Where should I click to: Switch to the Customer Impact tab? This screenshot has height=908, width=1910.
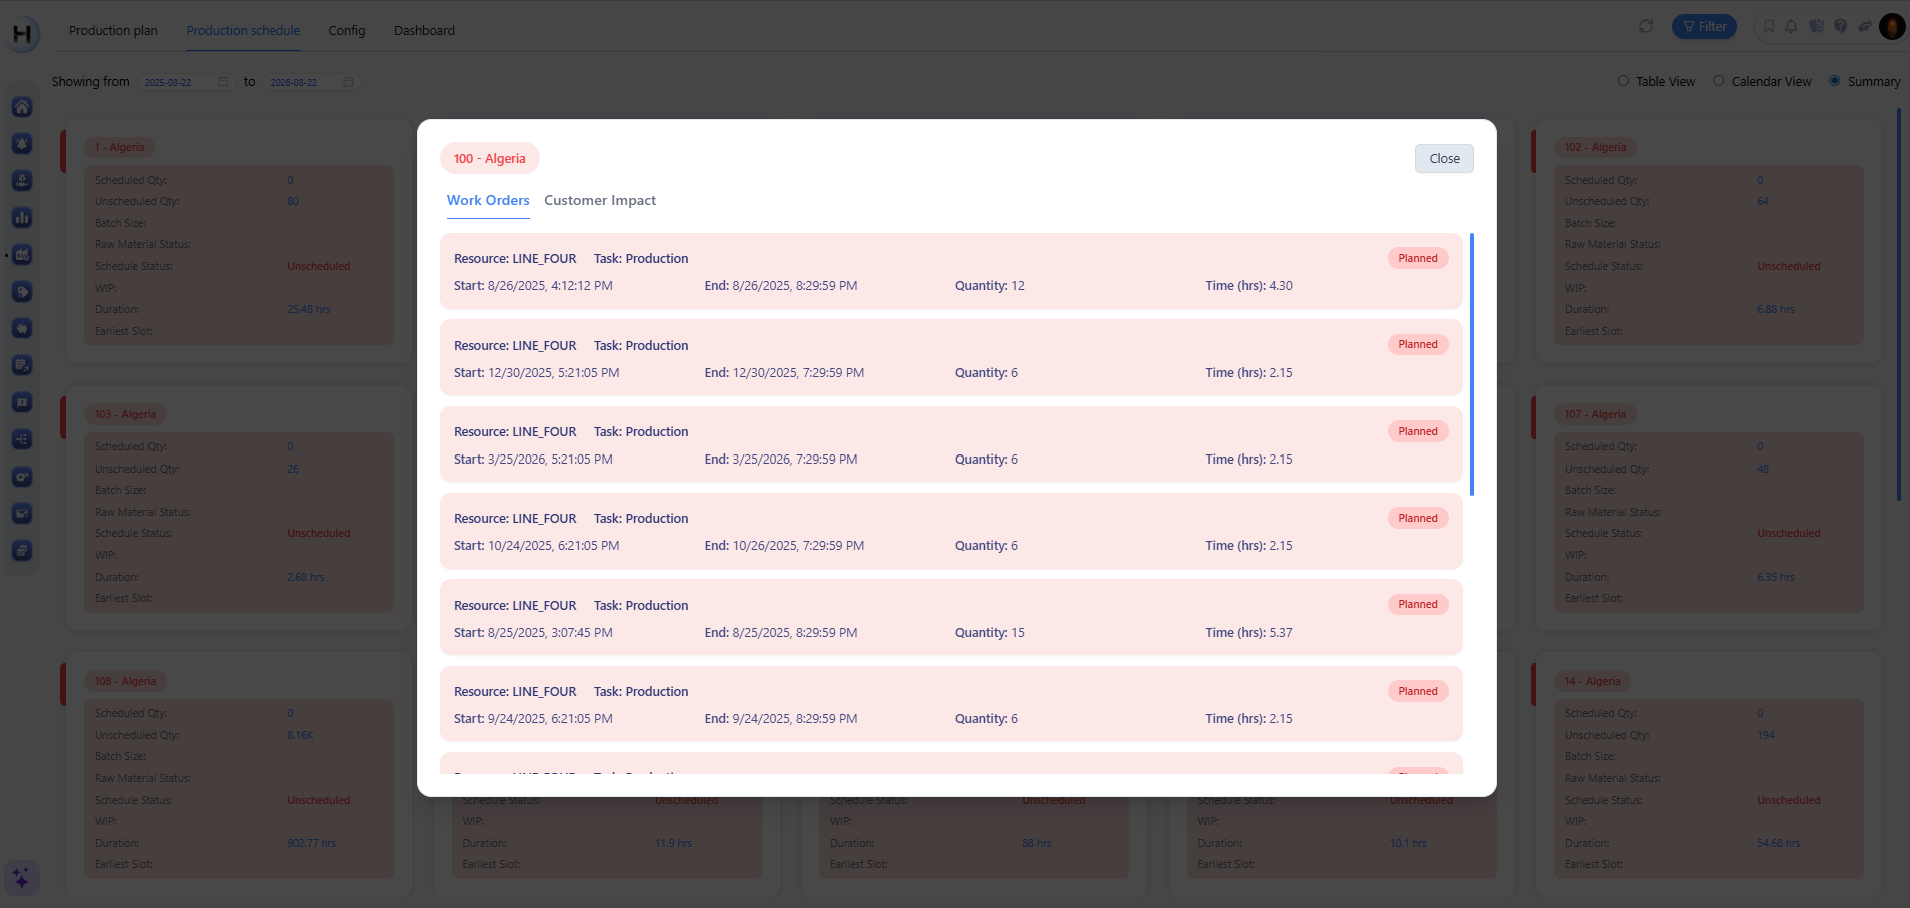[x=600, y=201]
